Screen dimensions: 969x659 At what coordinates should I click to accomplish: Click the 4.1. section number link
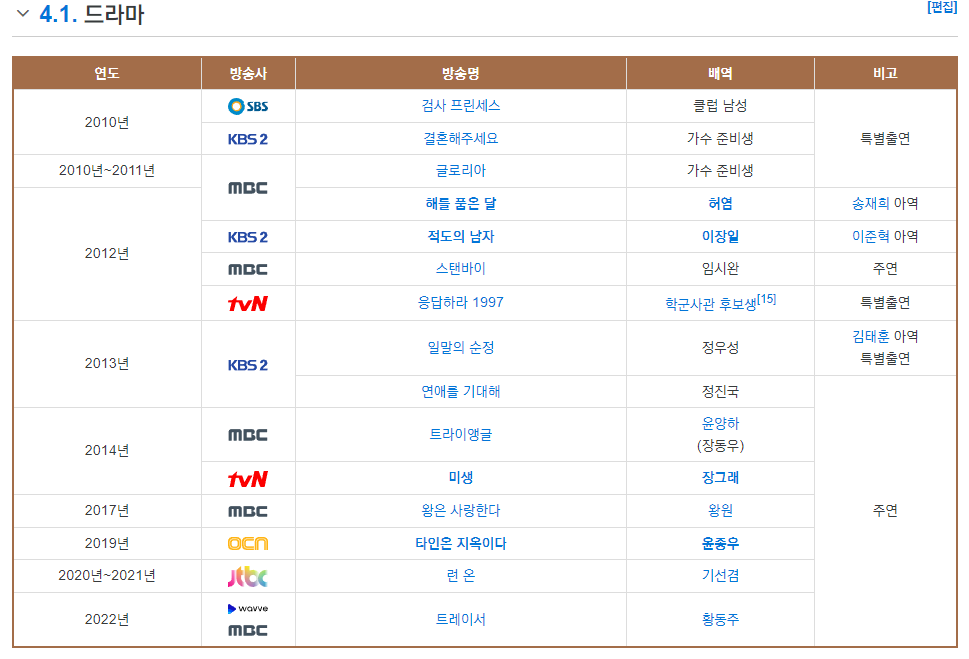tap(58, 14)
